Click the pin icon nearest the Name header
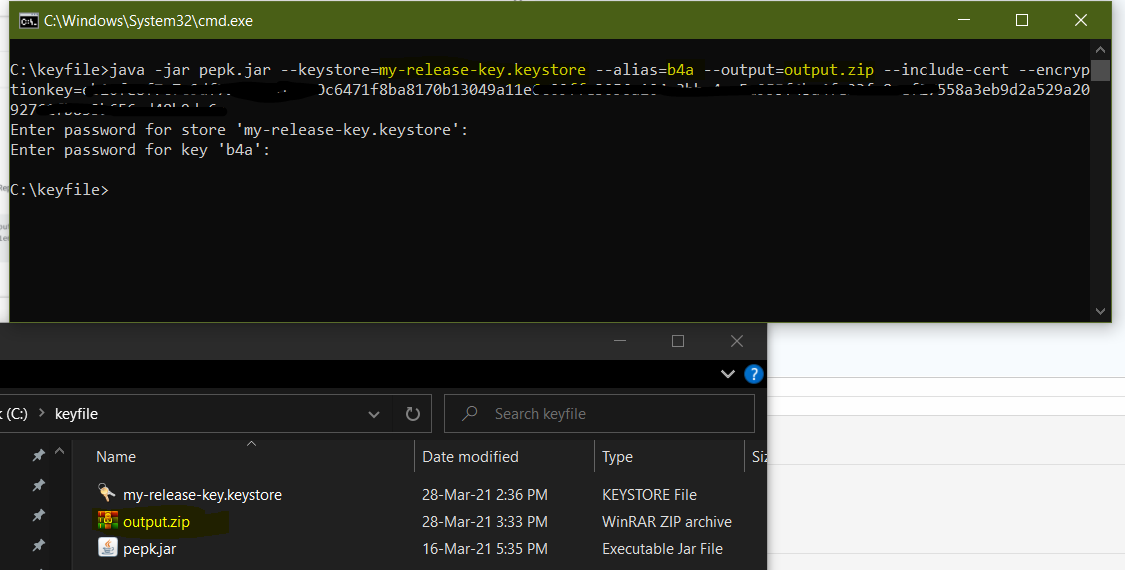The image size is (1125, 570). (x=39, y=455)
